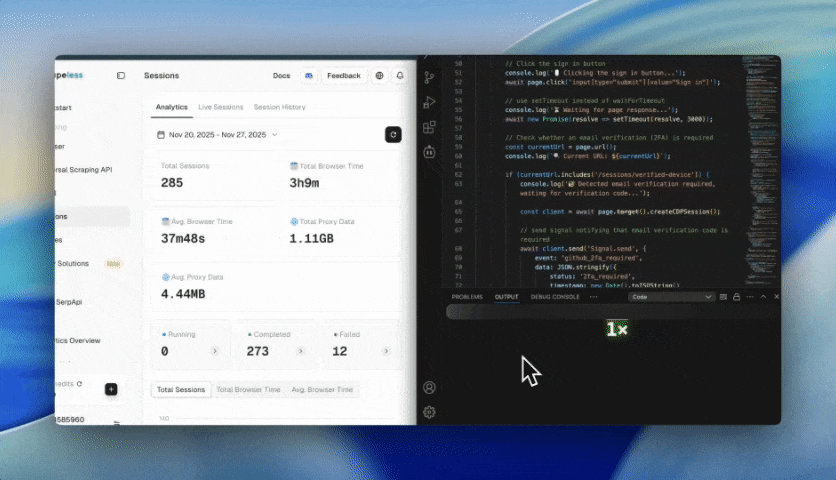Open Extensions view in VS Code activity bar
Viewport: 836px width, 480px height.
[429, 127]
